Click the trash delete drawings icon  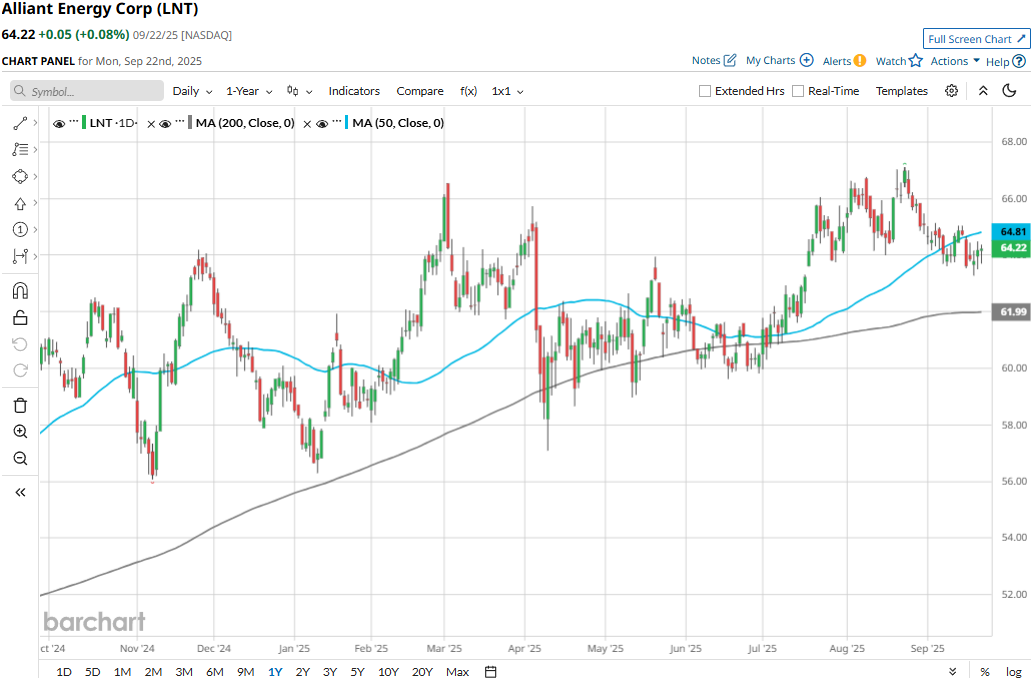(x=20, y=405)
